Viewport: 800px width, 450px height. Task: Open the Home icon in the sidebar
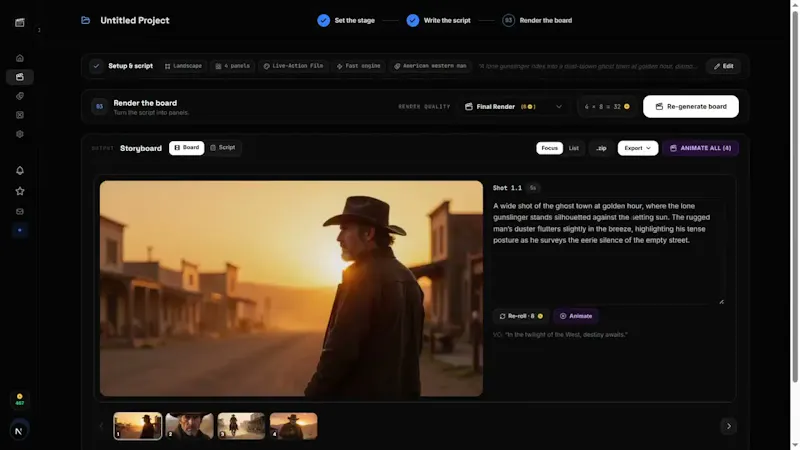click(19, 58)
